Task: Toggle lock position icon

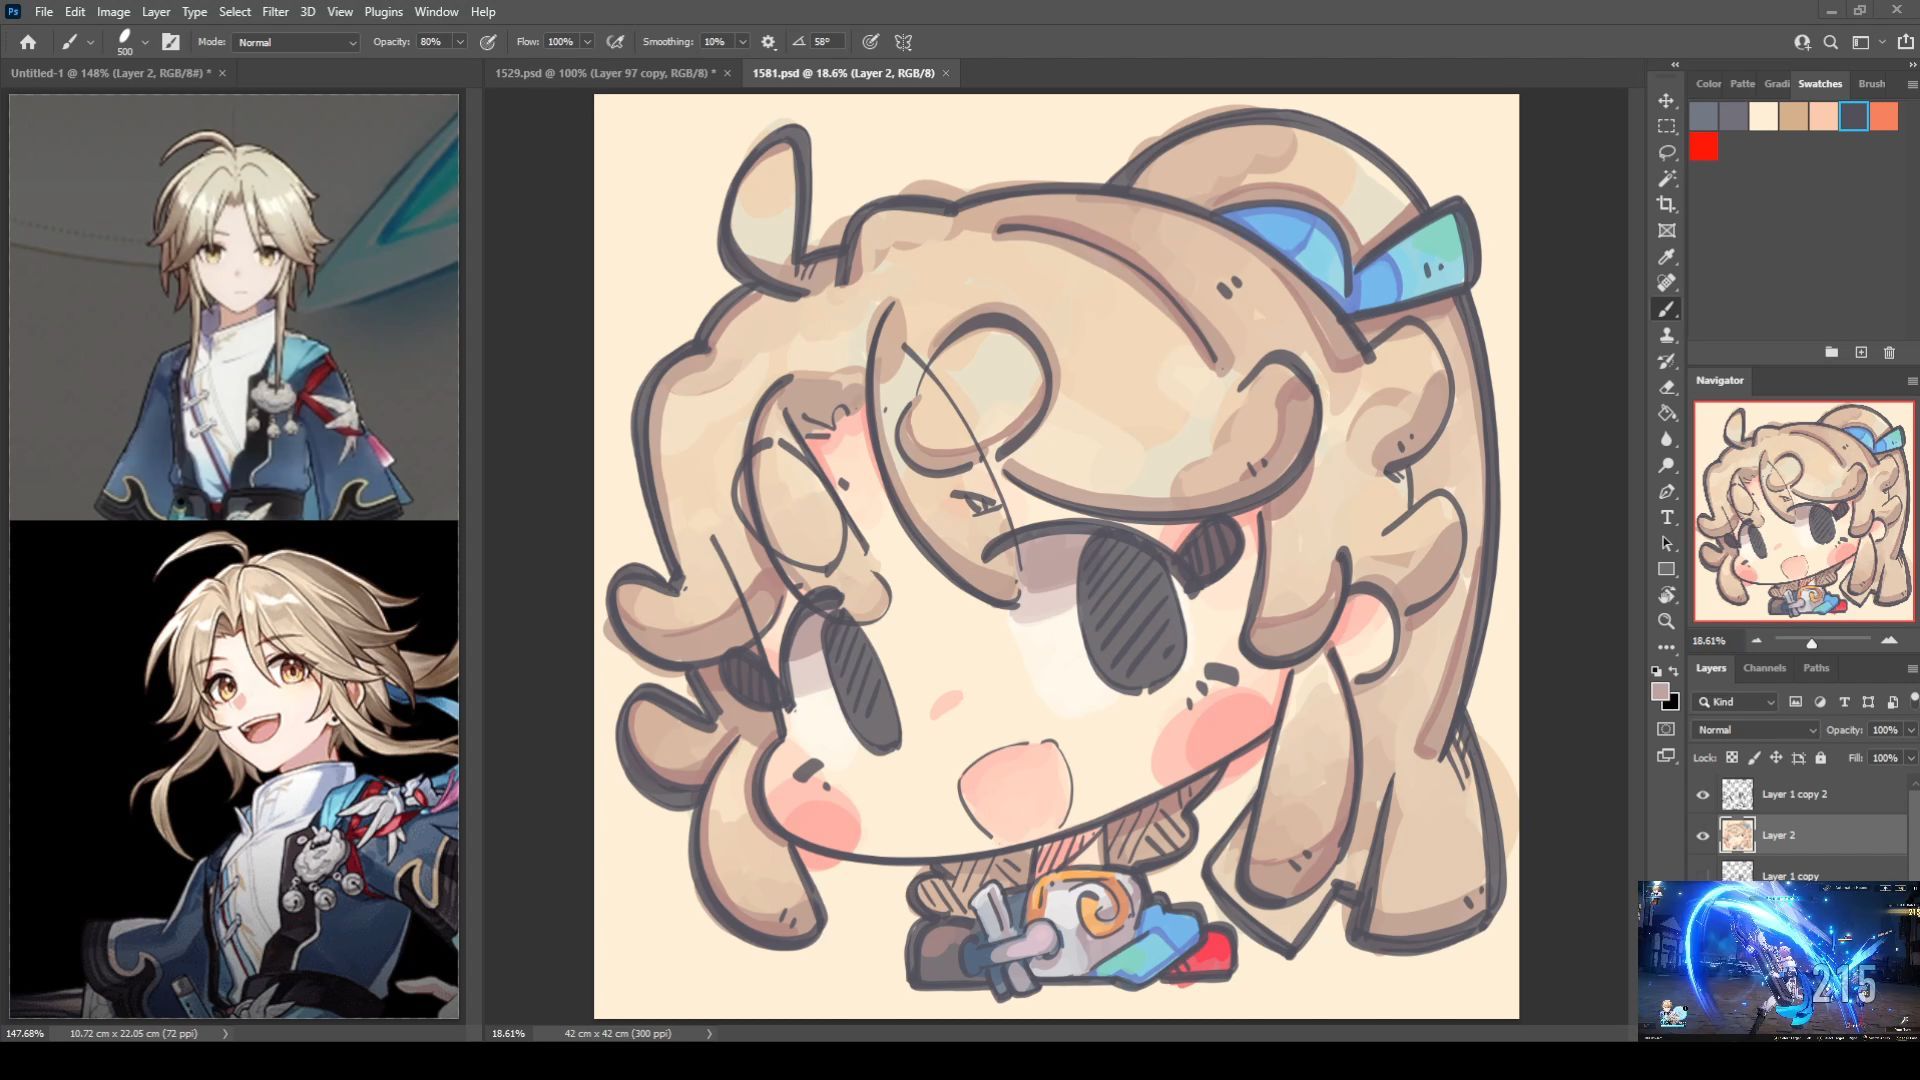Action: click(x=1776, y=758)
